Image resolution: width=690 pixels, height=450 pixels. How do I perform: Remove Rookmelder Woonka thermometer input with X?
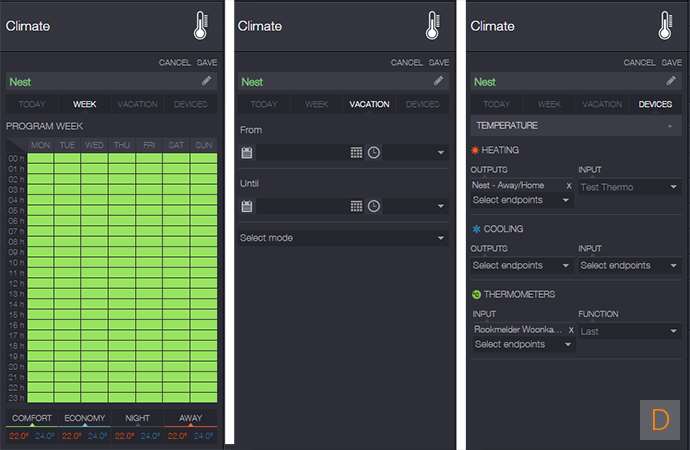coord(571,330)
